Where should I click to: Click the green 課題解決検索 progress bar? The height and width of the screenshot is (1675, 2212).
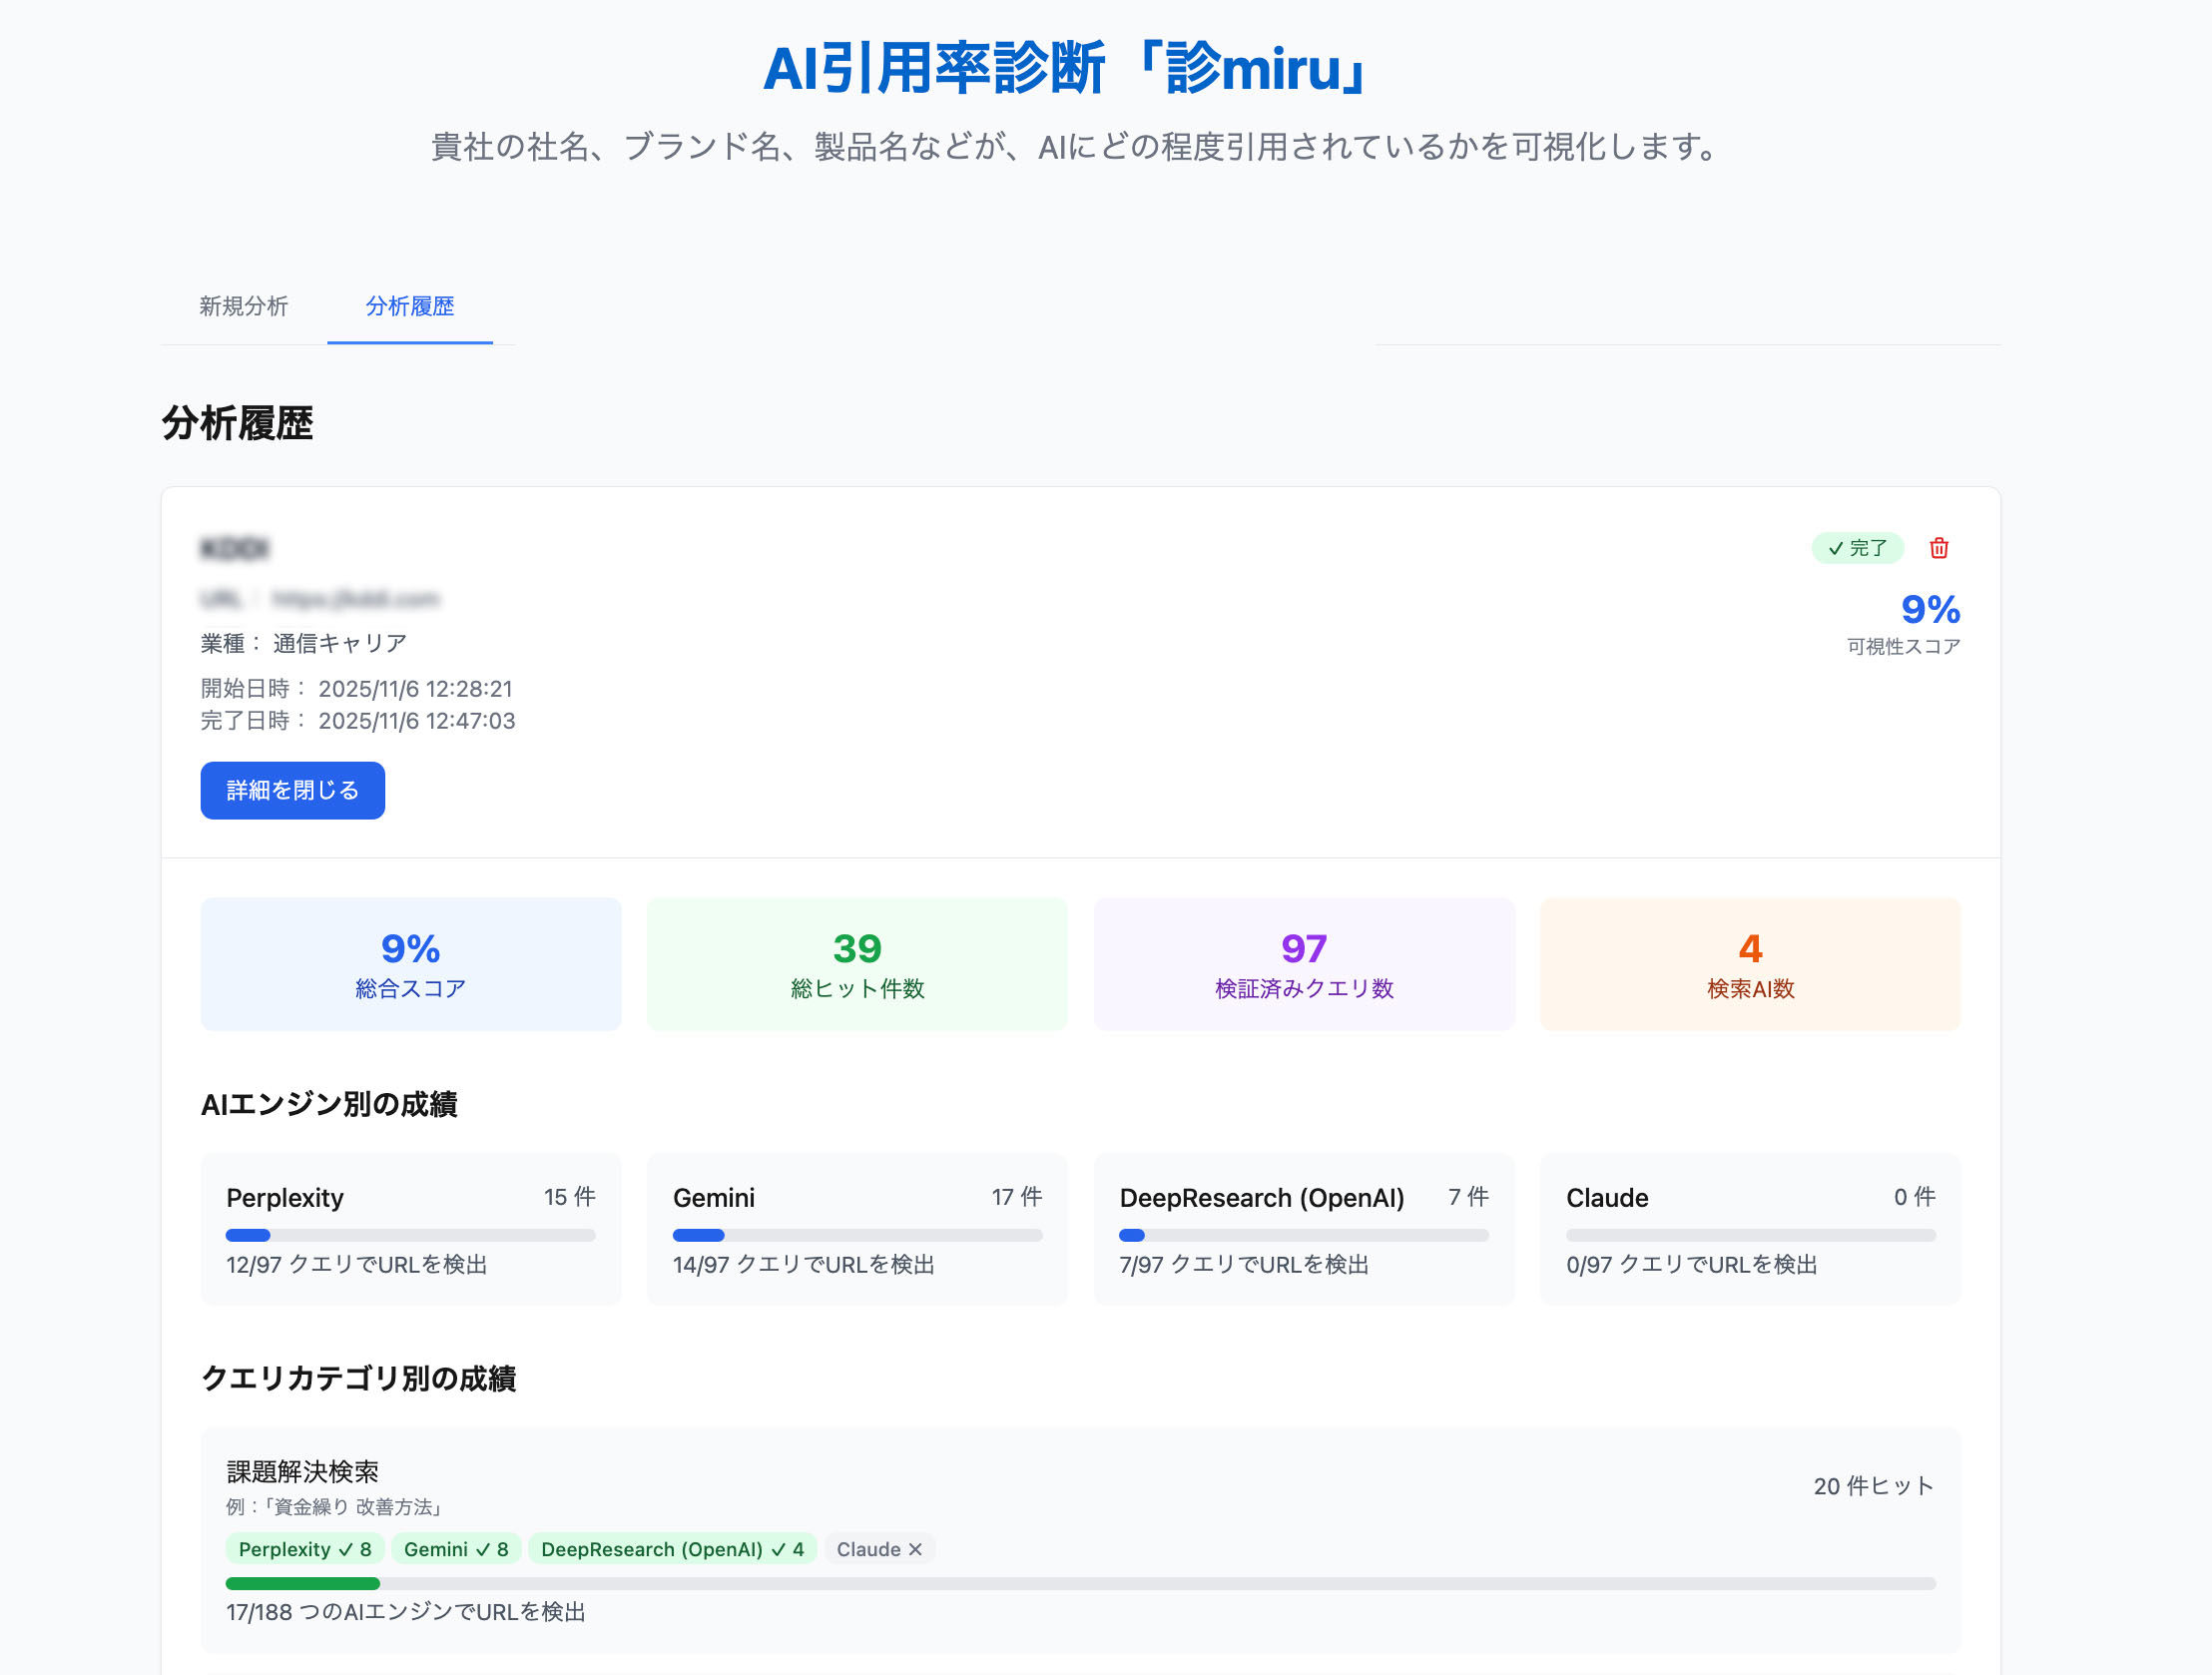pyautogui.click(x=303, y=1583)
